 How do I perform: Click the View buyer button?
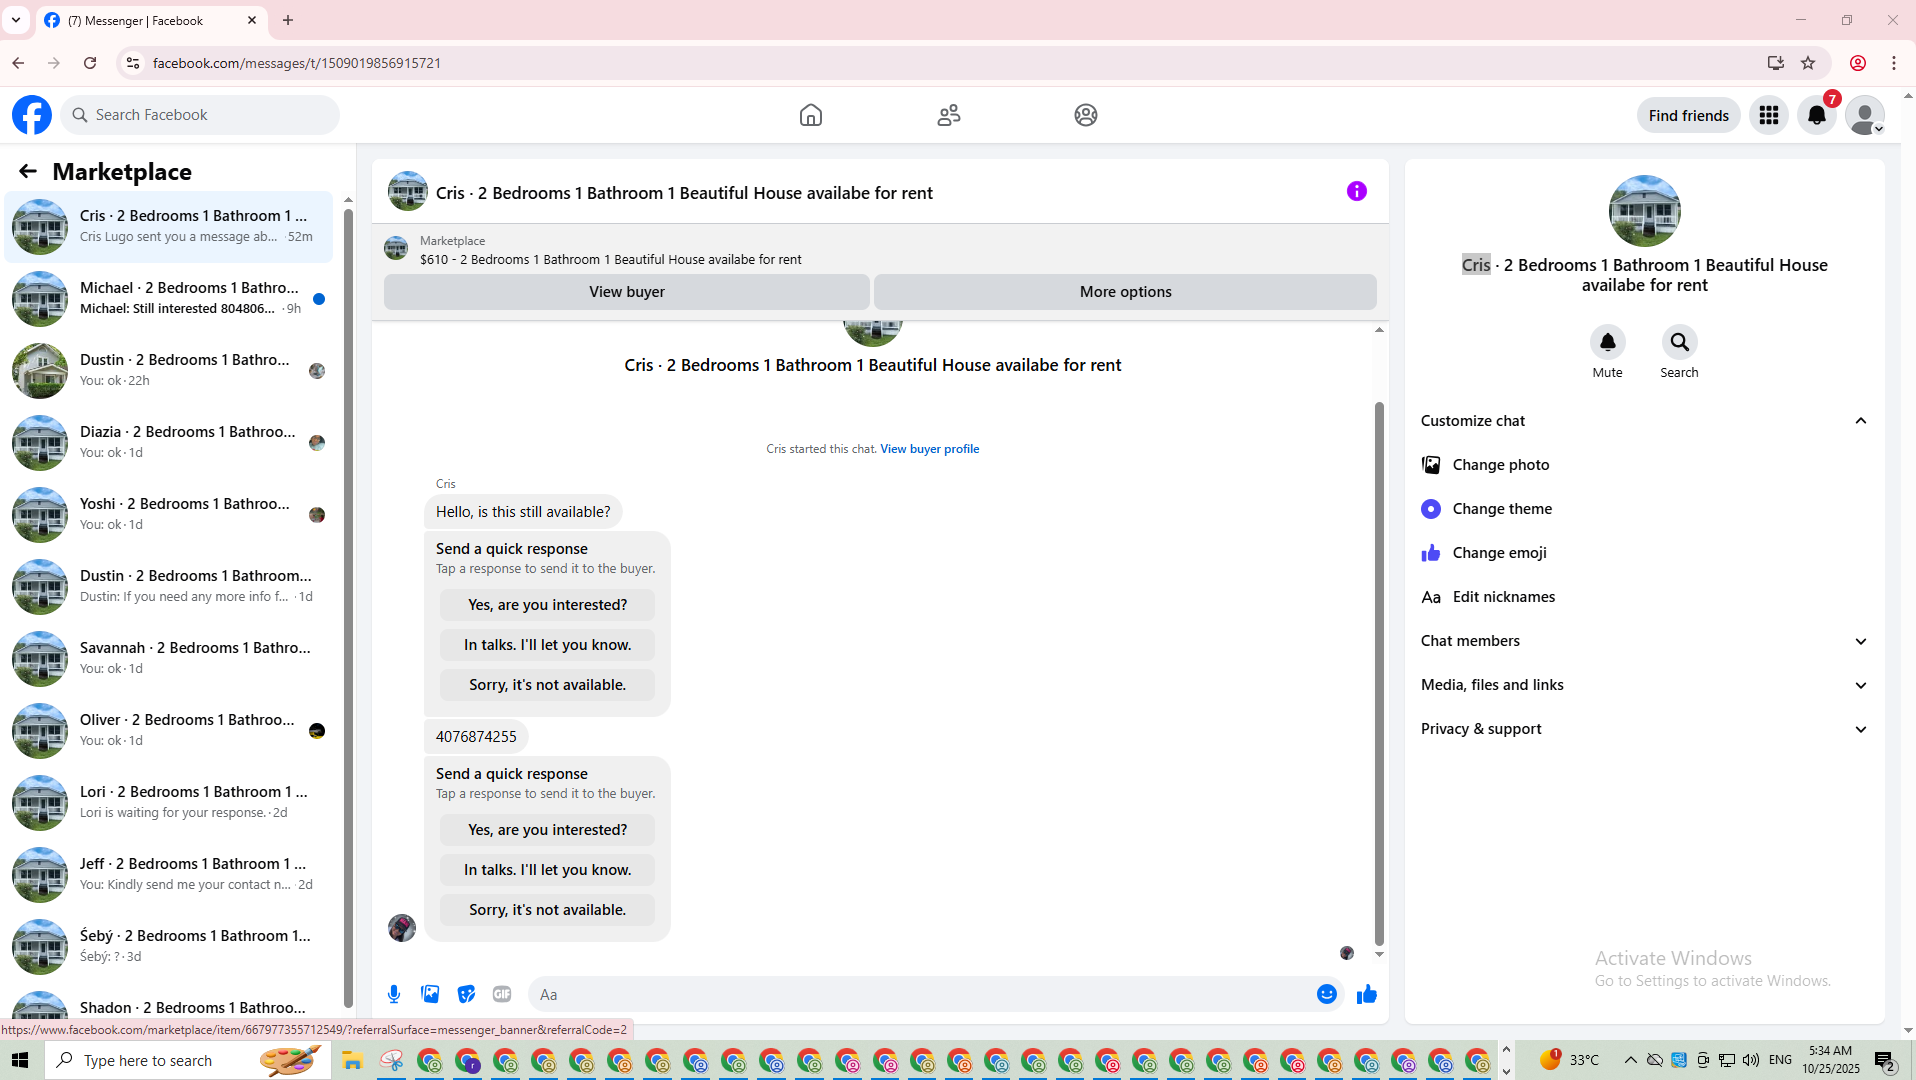click(627, 292)
